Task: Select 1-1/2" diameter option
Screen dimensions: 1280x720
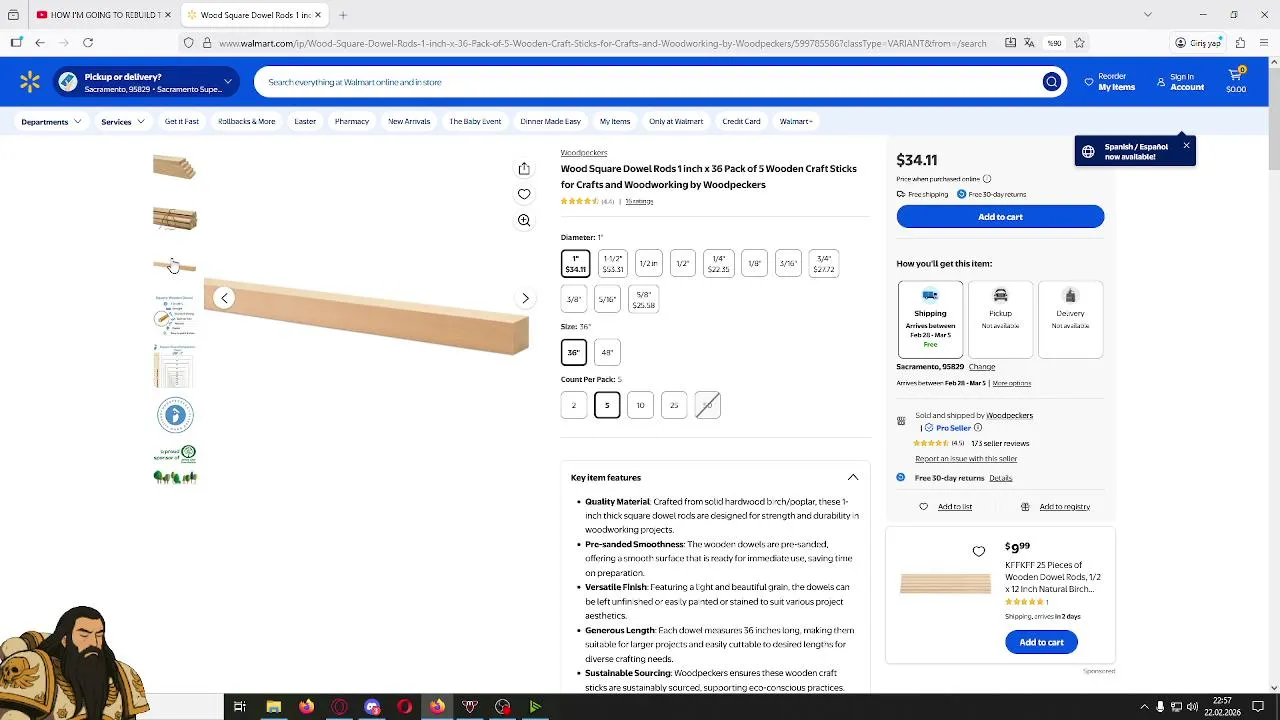Action: [613, 264]
